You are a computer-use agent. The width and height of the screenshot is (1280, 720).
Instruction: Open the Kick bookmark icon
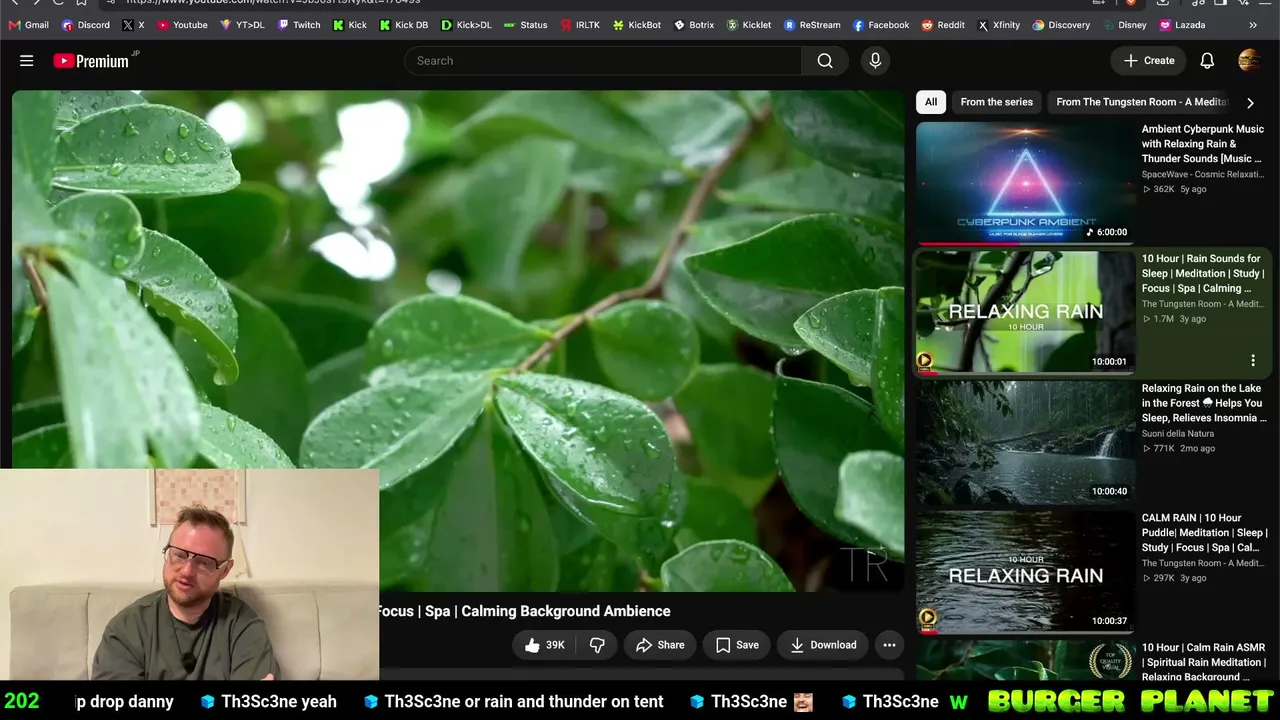[x=338, y=25]
